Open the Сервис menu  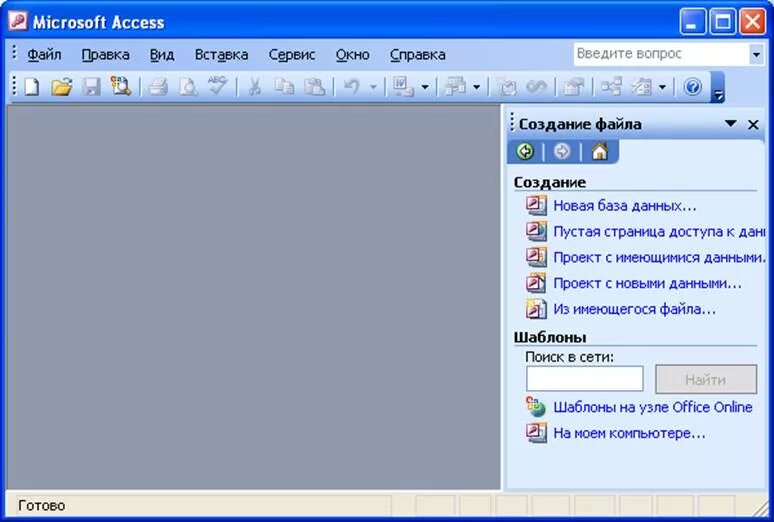[x=292, y=54]
